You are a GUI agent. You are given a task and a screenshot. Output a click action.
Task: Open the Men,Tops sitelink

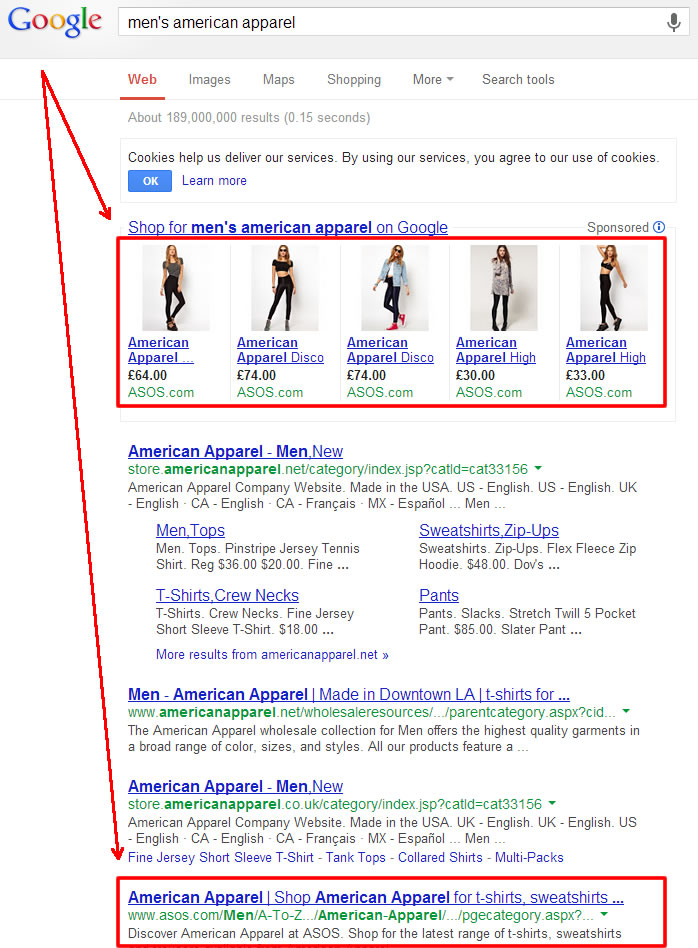pyautogui.click(x=190, y=531)
